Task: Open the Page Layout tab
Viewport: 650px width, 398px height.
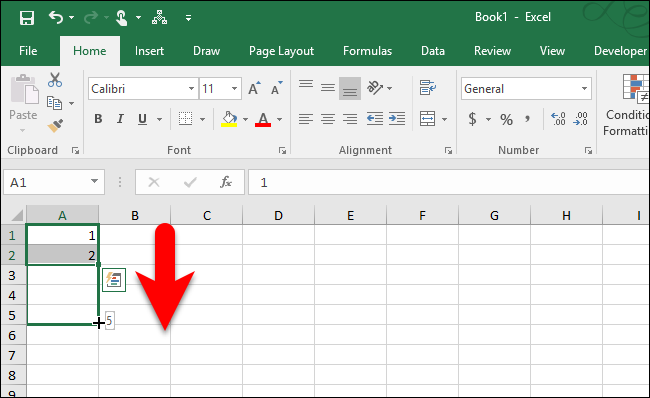Action: 281,51
